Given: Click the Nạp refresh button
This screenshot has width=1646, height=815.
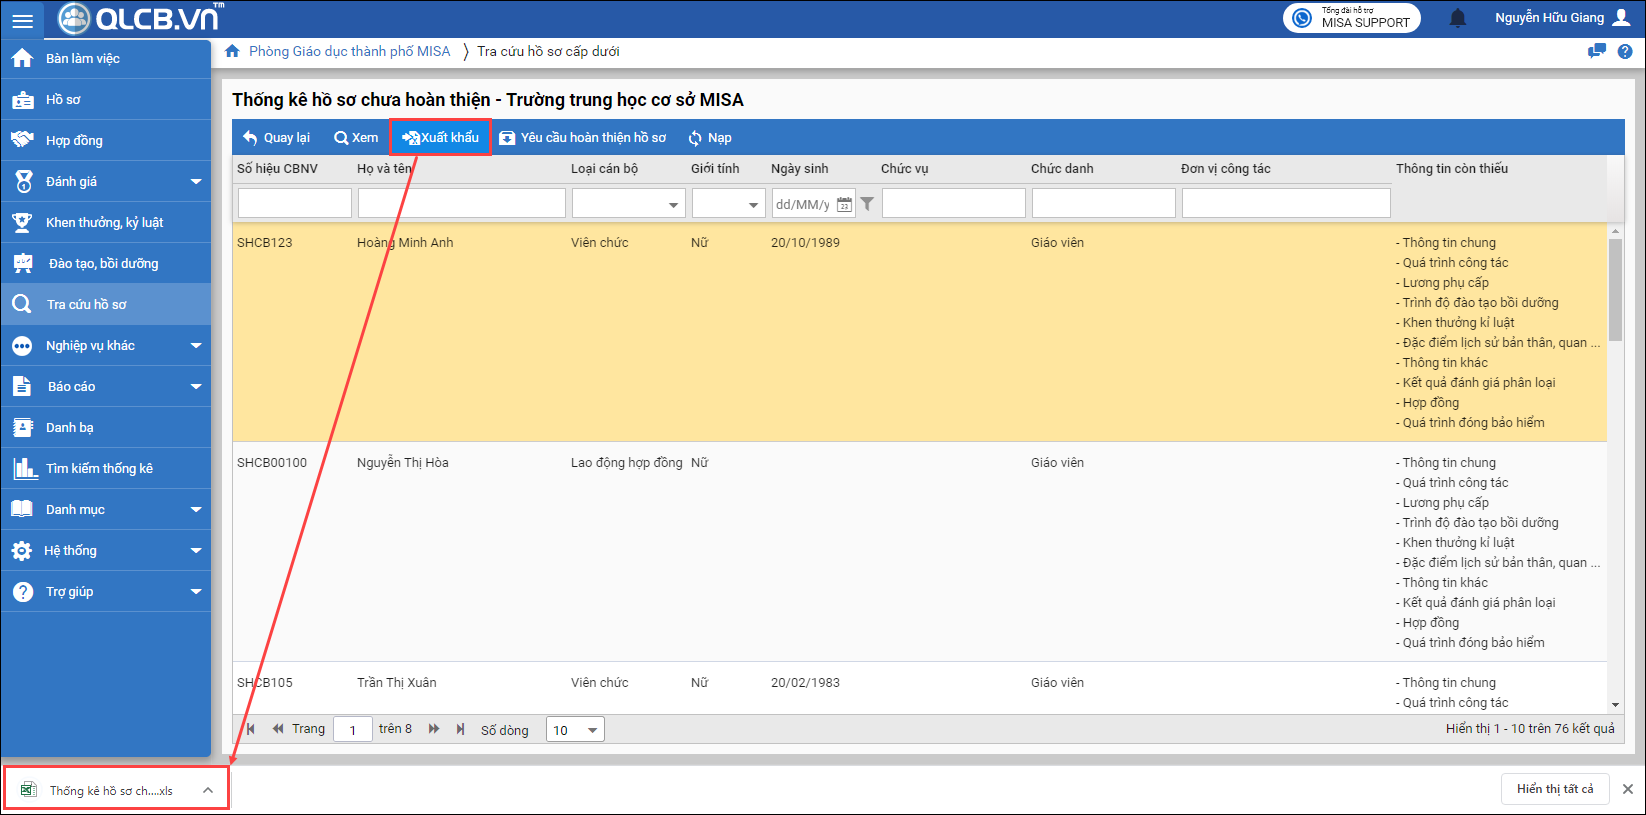Looking at the screenshot, I should pos(709,138).
